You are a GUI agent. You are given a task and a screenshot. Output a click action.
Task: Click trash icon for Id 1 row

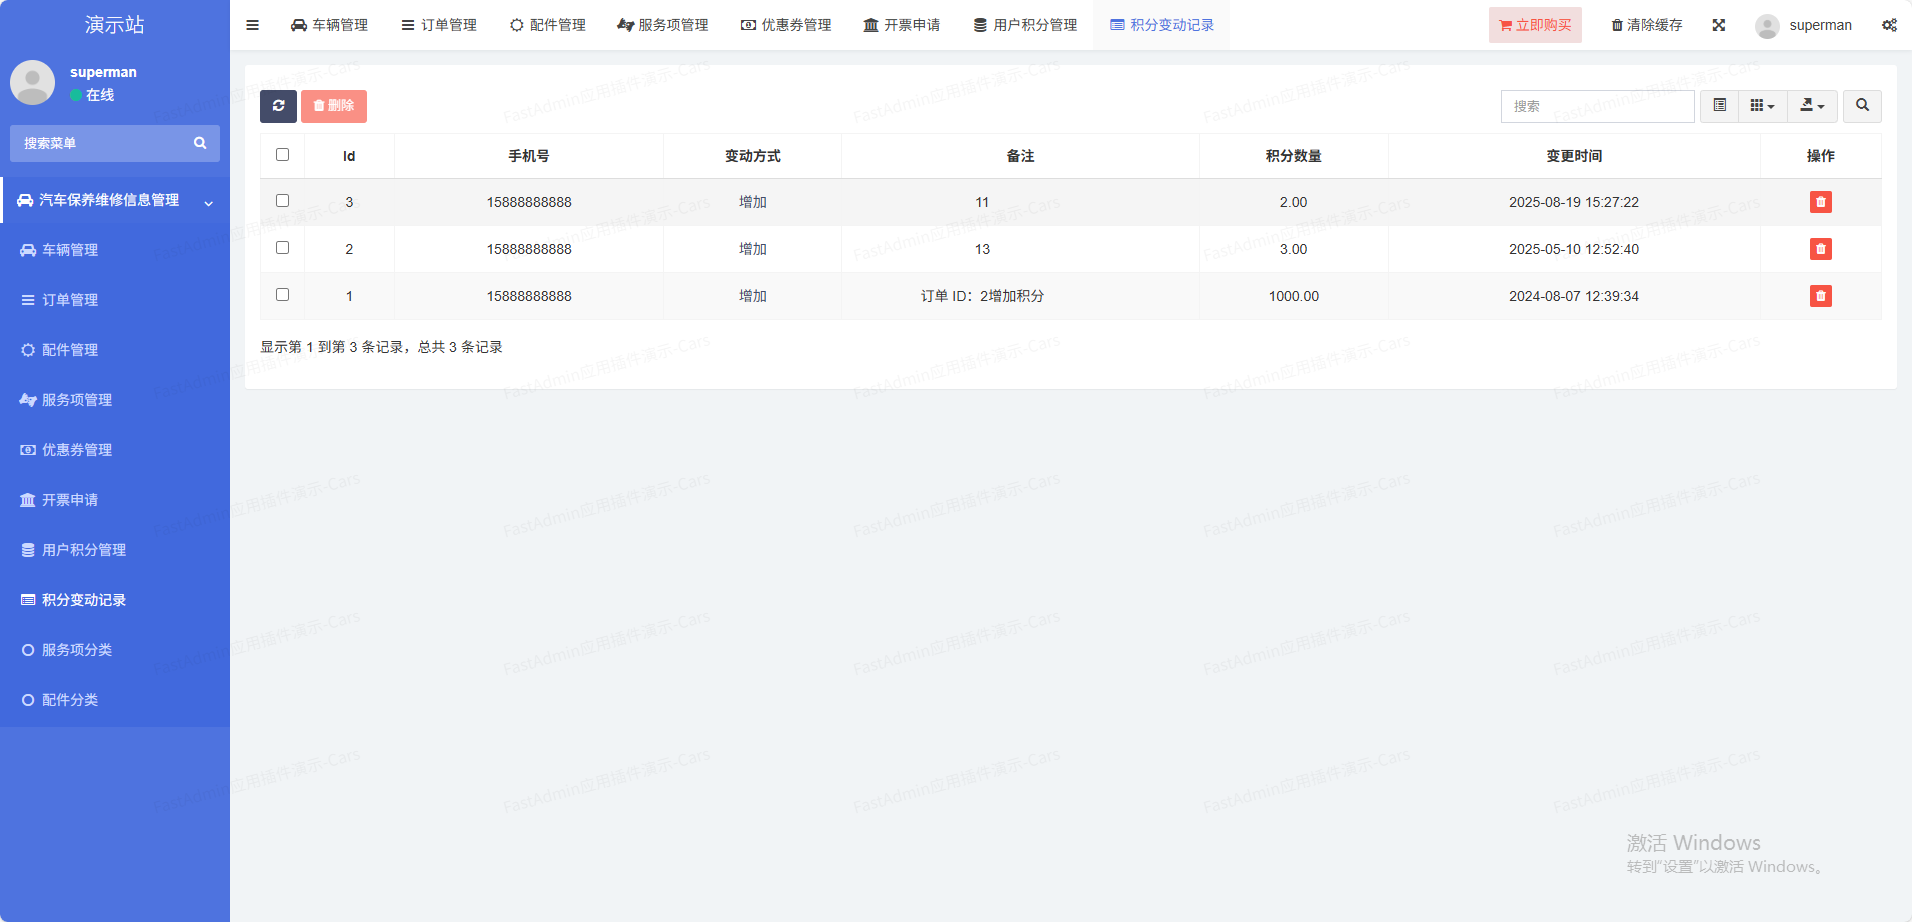pyautogui.click(x=1820, y=296)
